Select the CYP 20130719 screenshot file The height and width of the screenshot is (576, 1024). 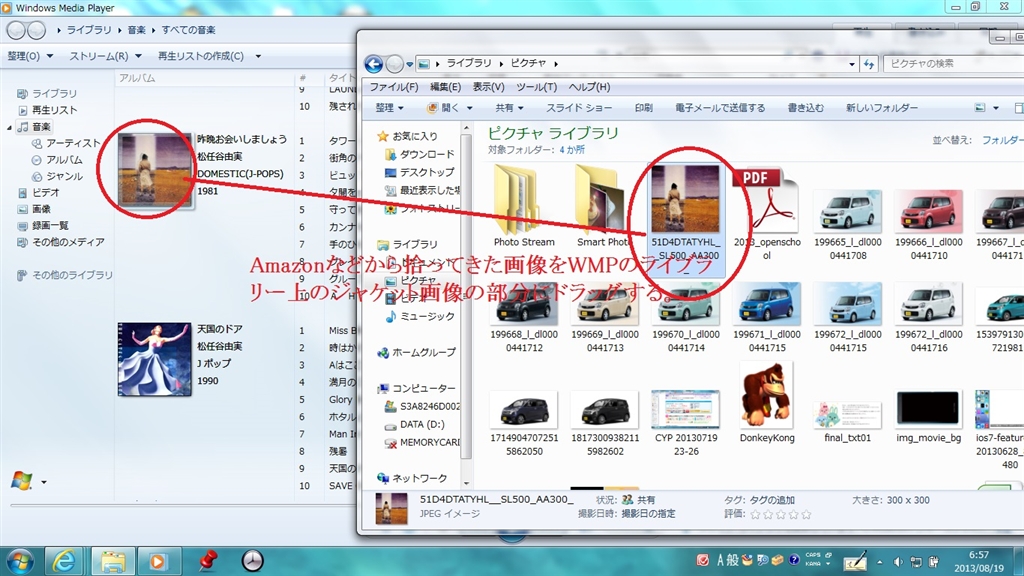coord(686,423)
